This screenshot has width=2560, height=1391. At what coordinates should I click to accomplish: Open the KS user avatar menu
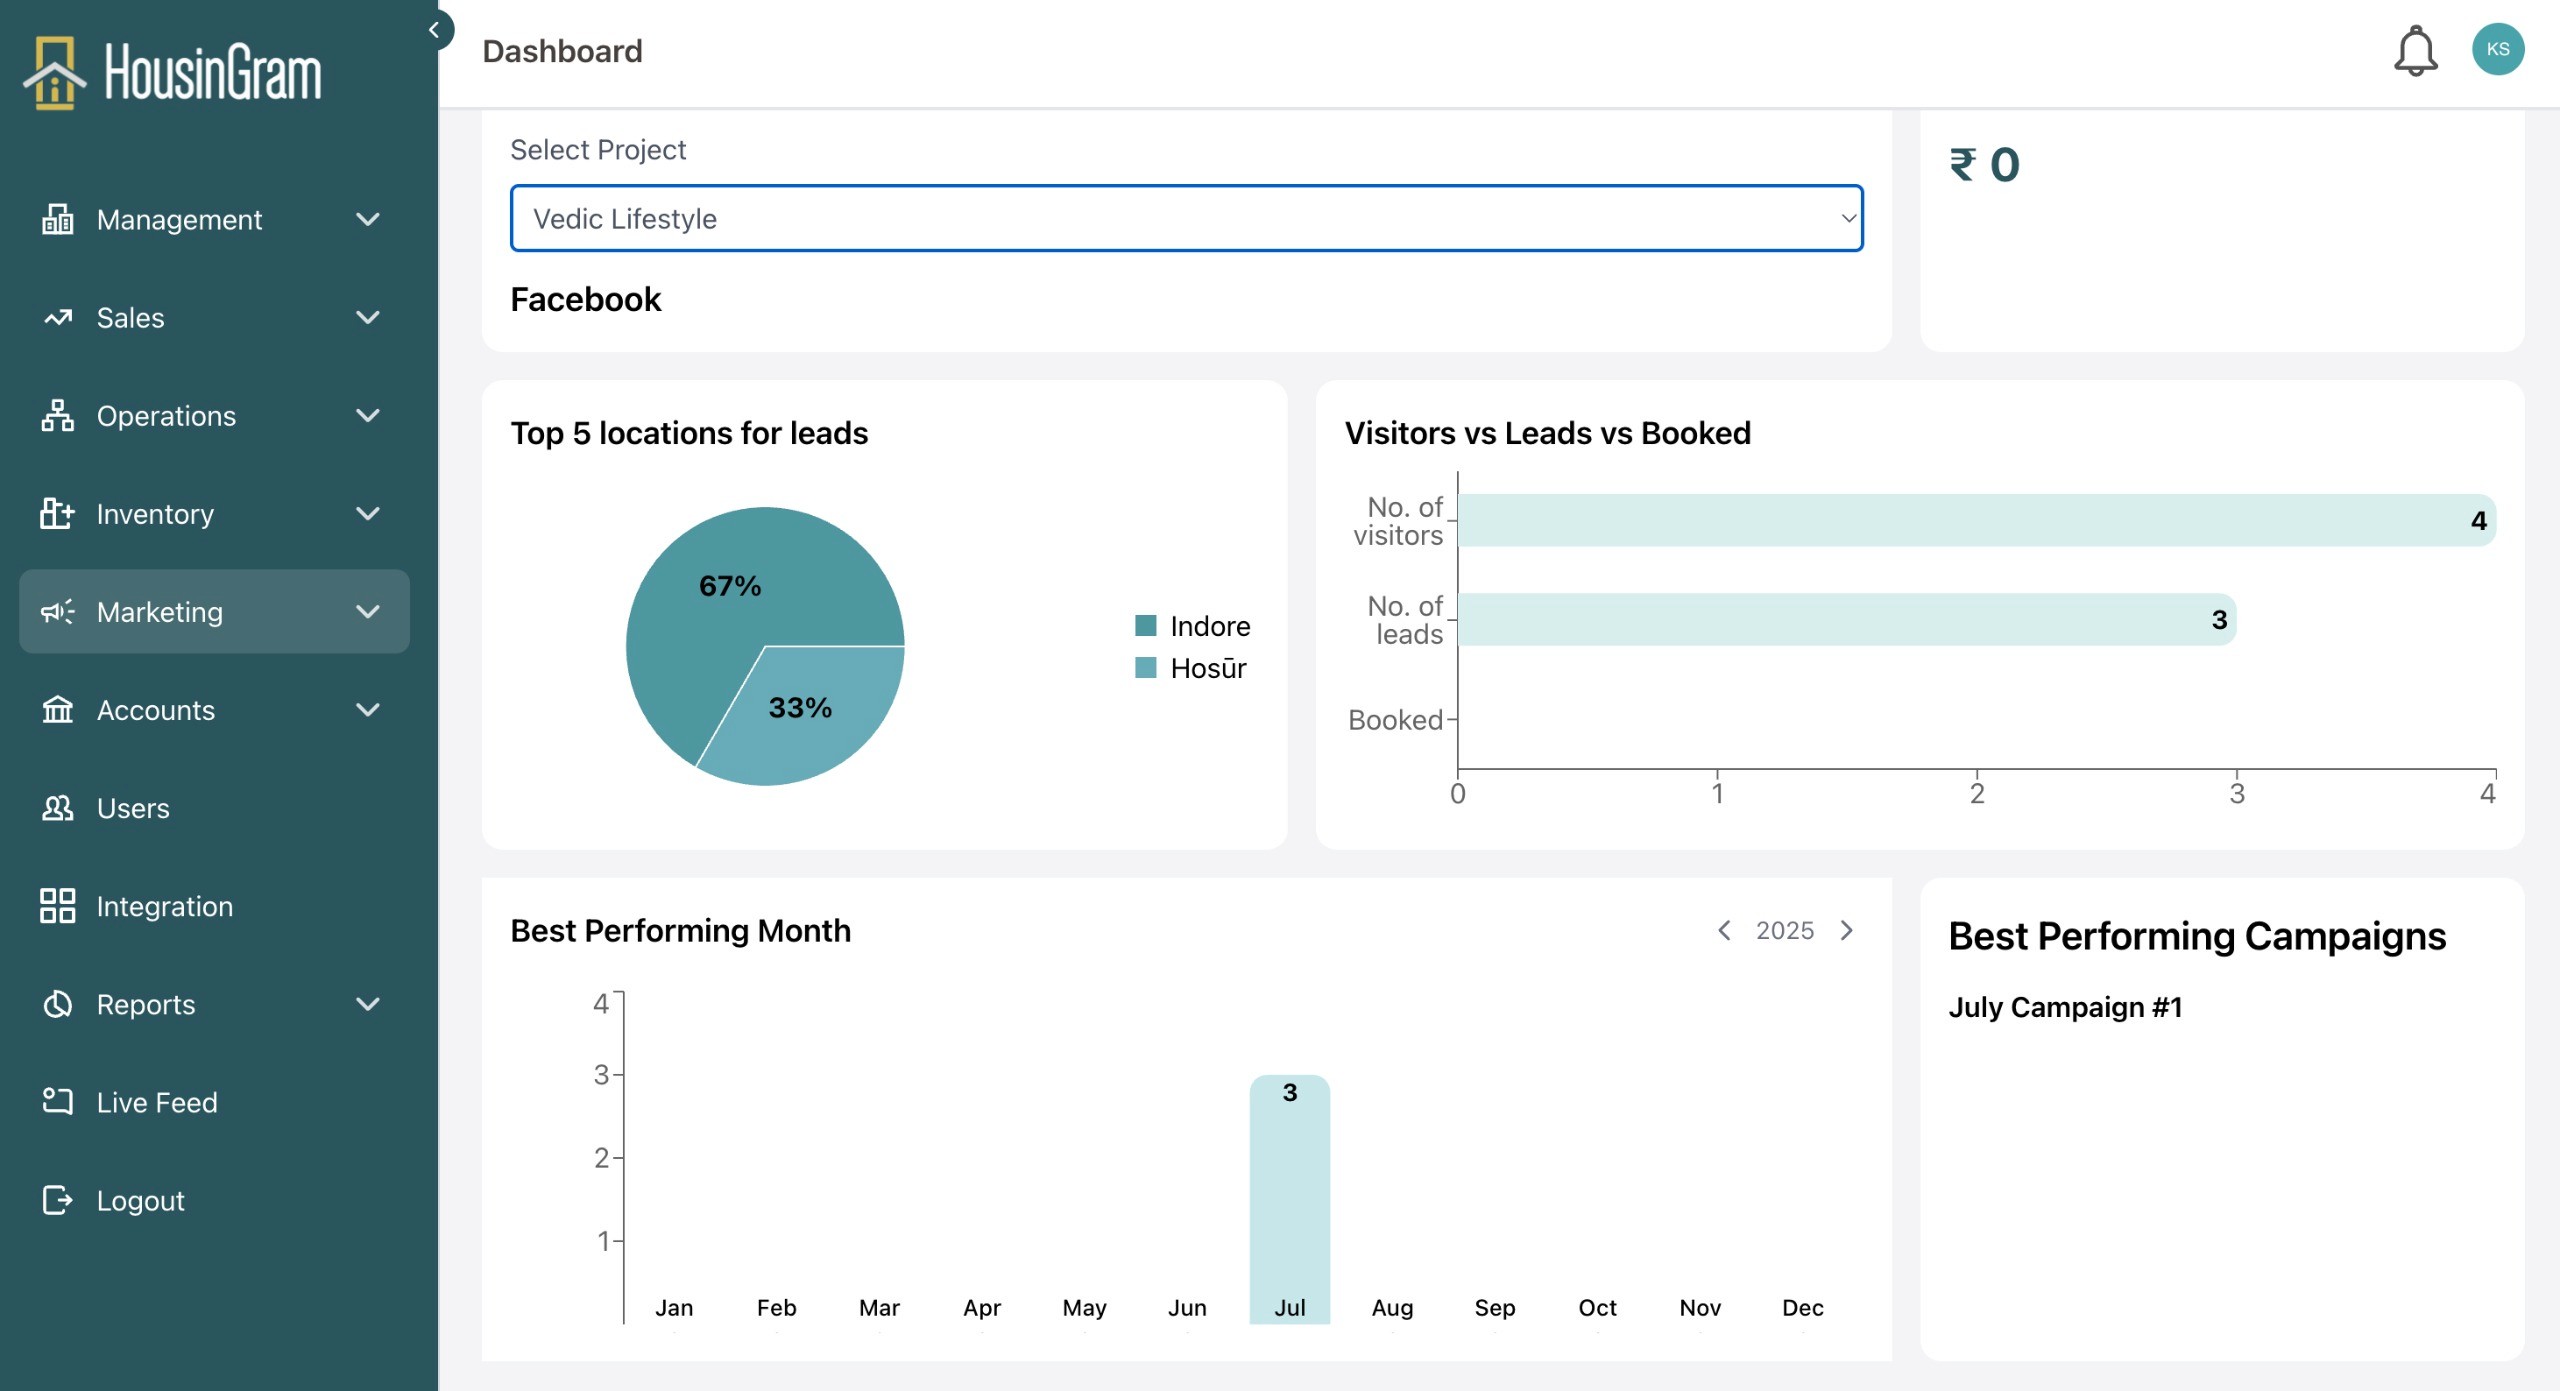click(2497, 50)
